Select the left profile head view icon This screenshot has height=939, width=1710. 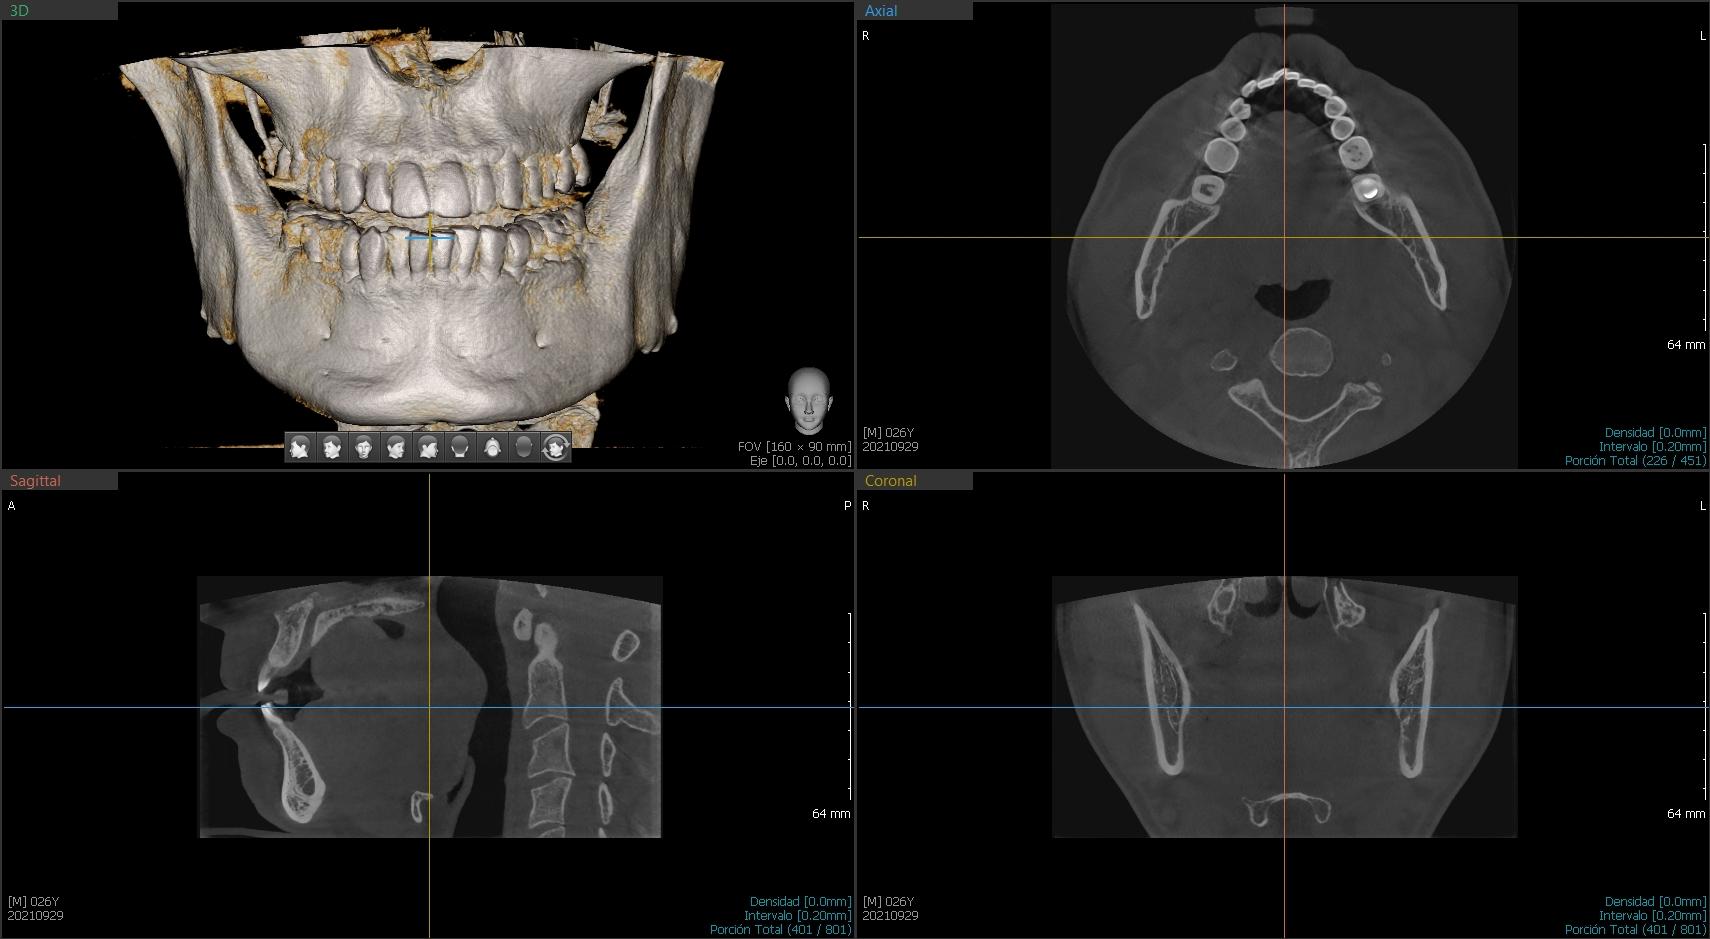pyautogui.click(x=299, y=447)
